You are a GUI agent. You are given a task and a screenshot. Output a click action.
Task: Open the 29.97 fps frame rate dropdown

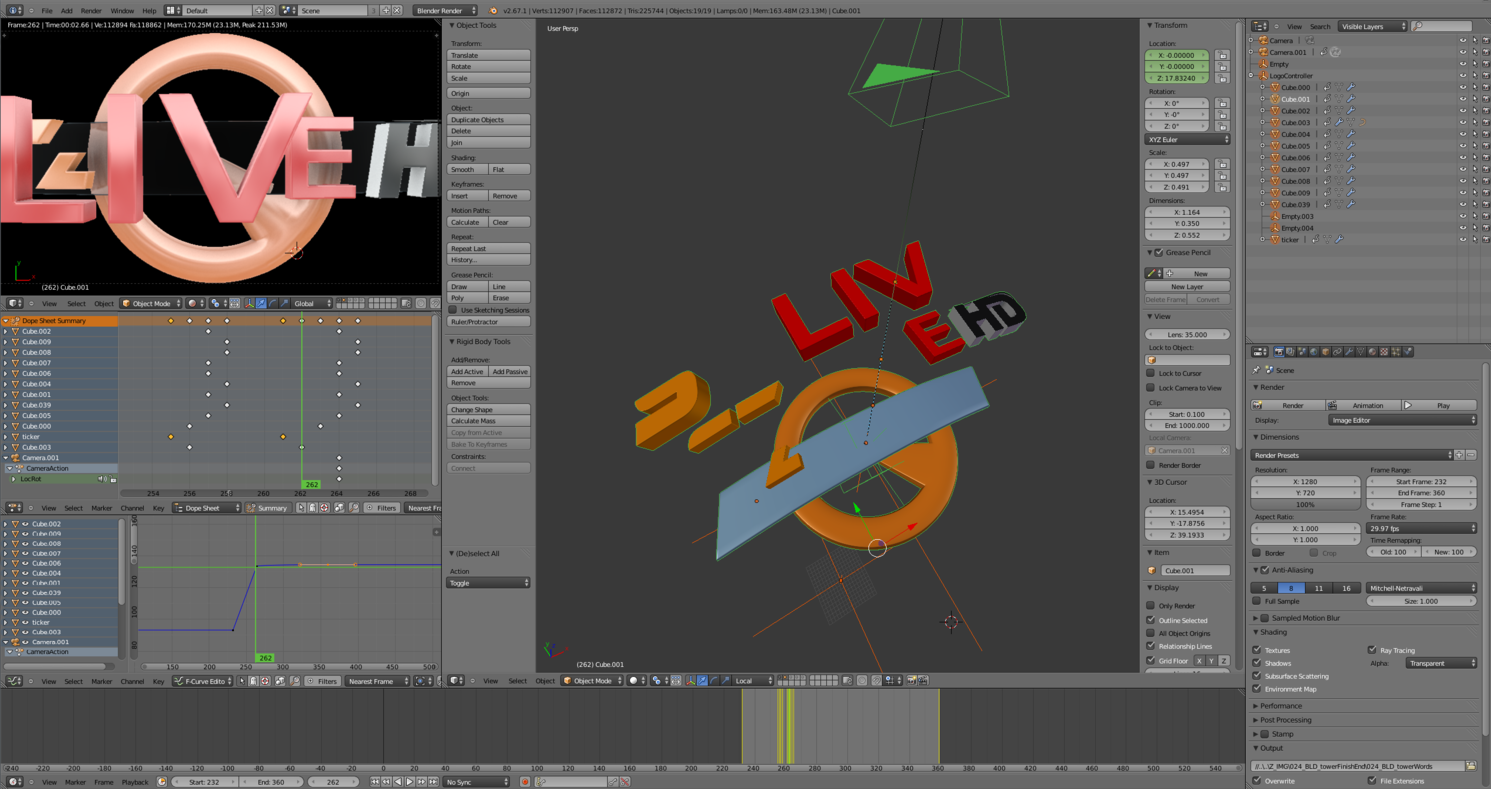1421,528
